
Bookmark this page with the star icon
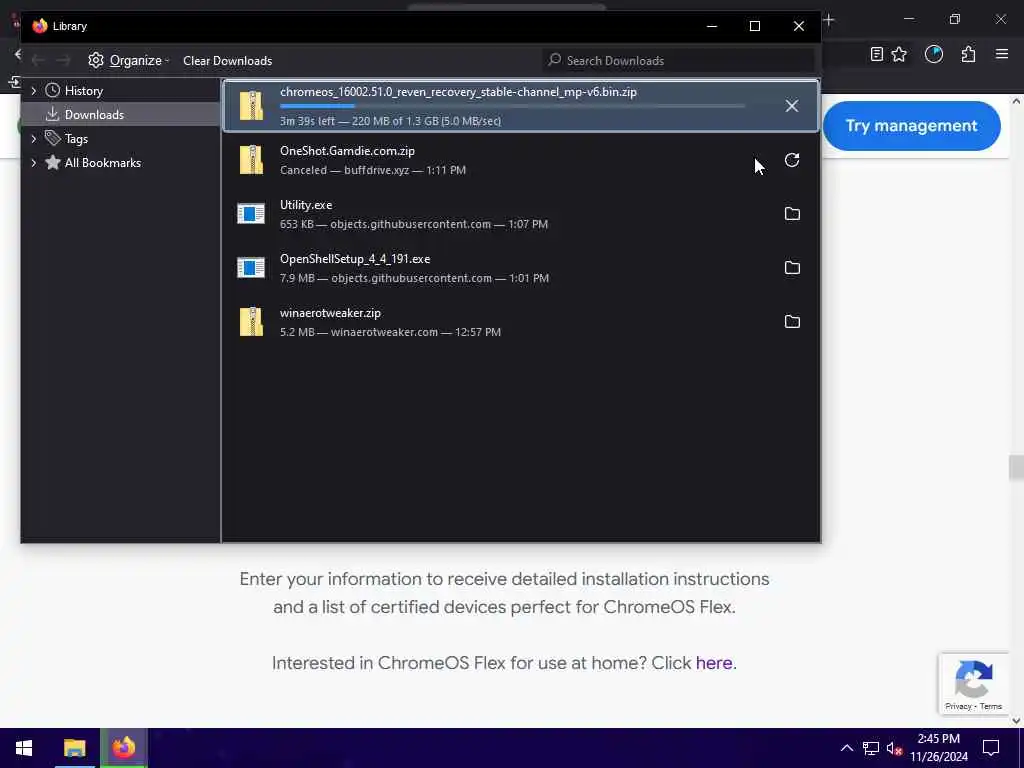(x=899, y=54)
